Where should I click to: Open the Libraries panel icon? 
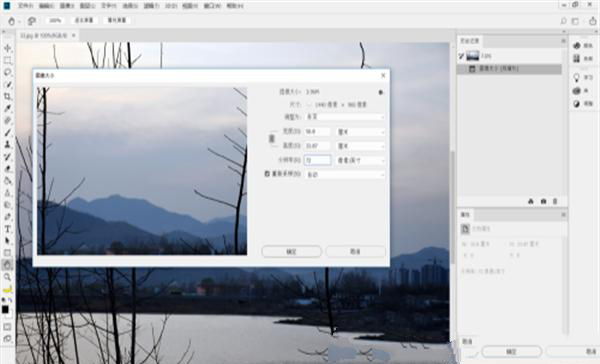(x=577, y=91)
